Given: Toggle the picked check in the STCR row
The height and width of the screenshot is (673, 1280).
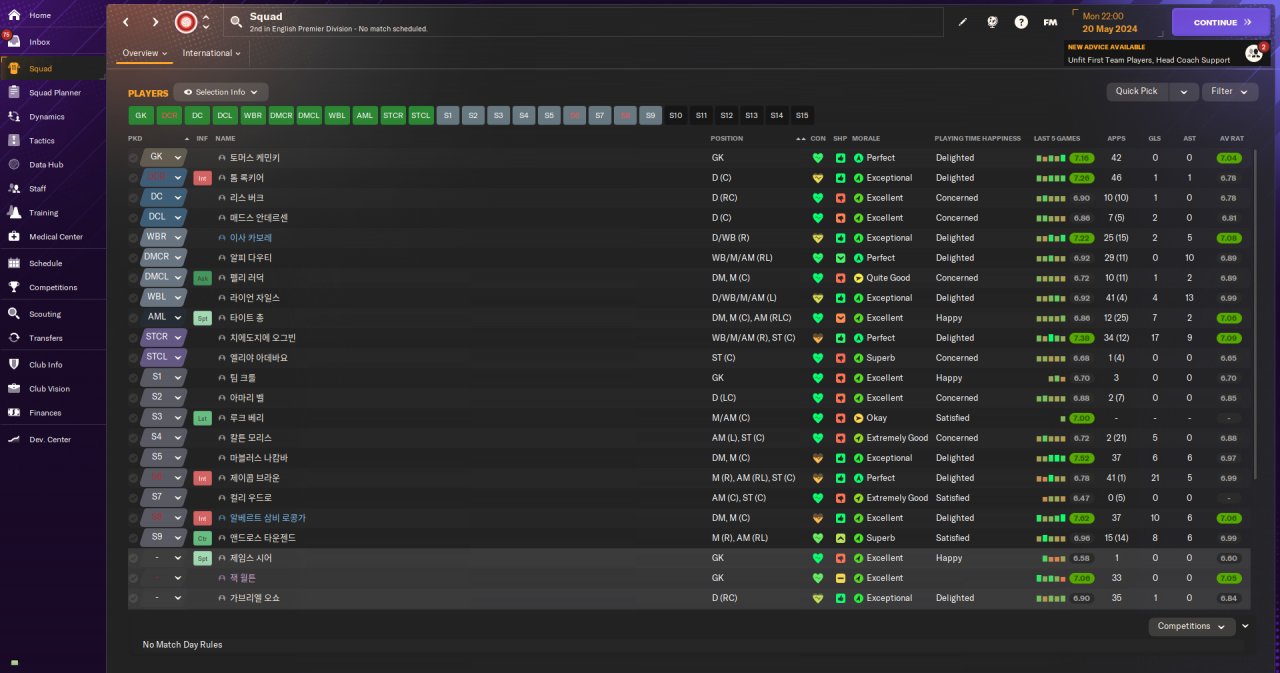Looking at the screenshot, I should [x=134, y=338].
